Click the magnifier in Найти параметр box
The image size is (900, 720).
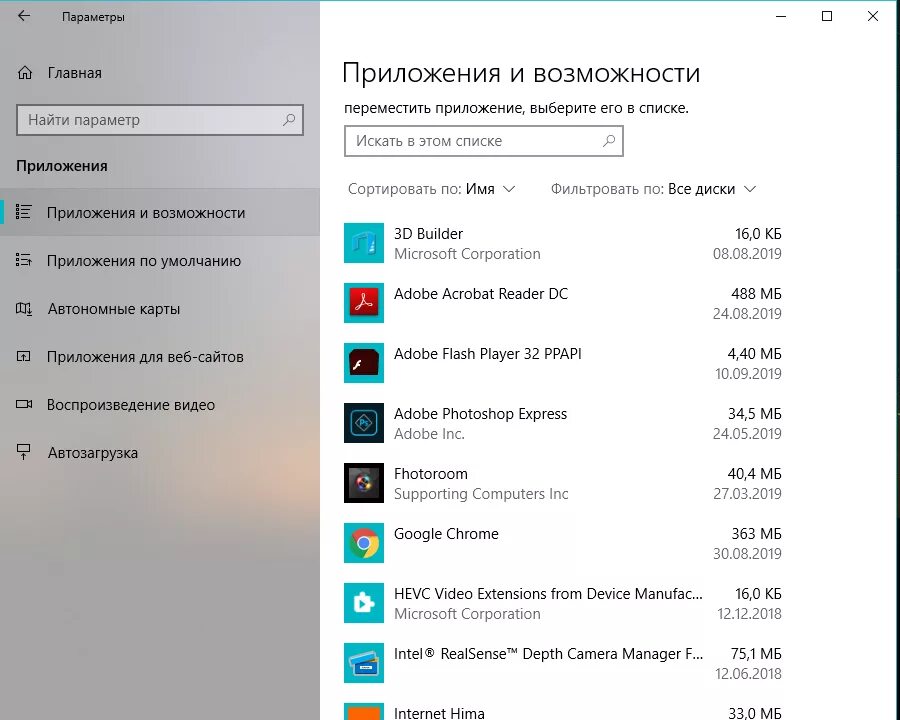289,119
